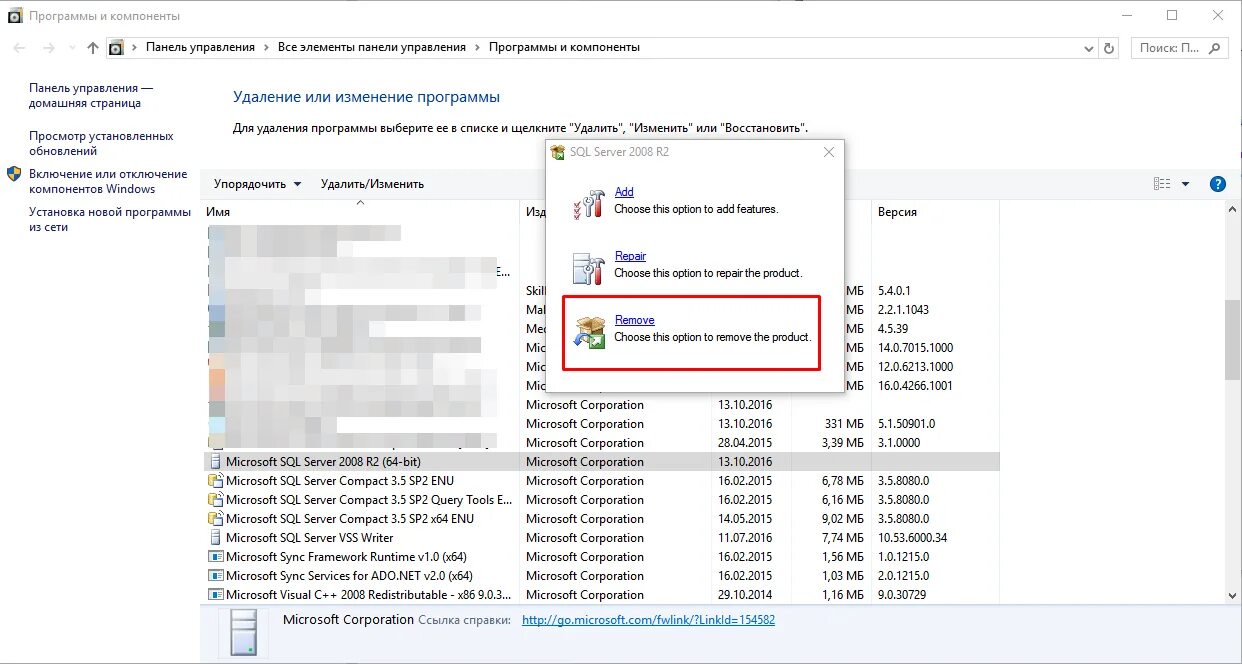Open the view options dropdown arrow
Viewport: 1242px width, 664px height.
1186,184
